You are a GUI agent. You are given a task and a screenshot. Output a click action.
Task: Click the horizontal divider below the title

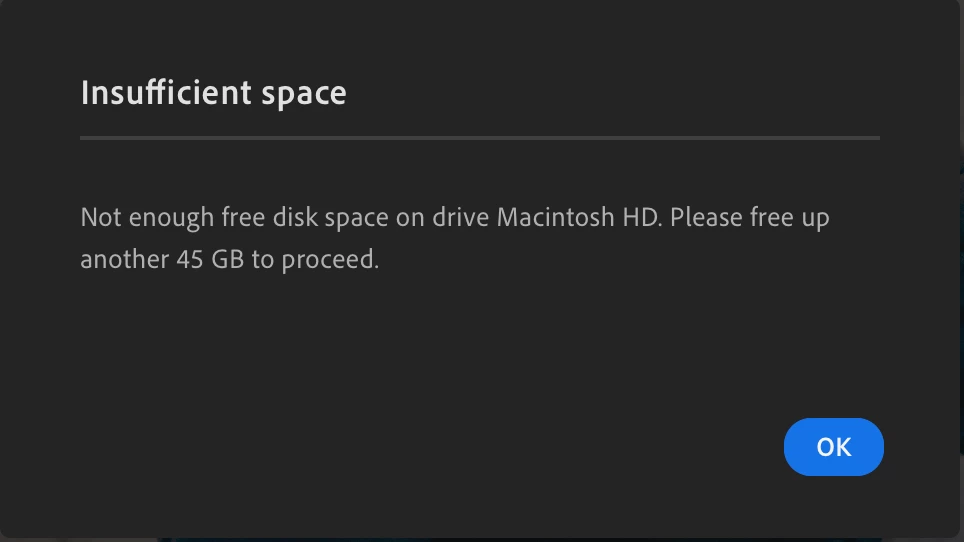(480, 138)
